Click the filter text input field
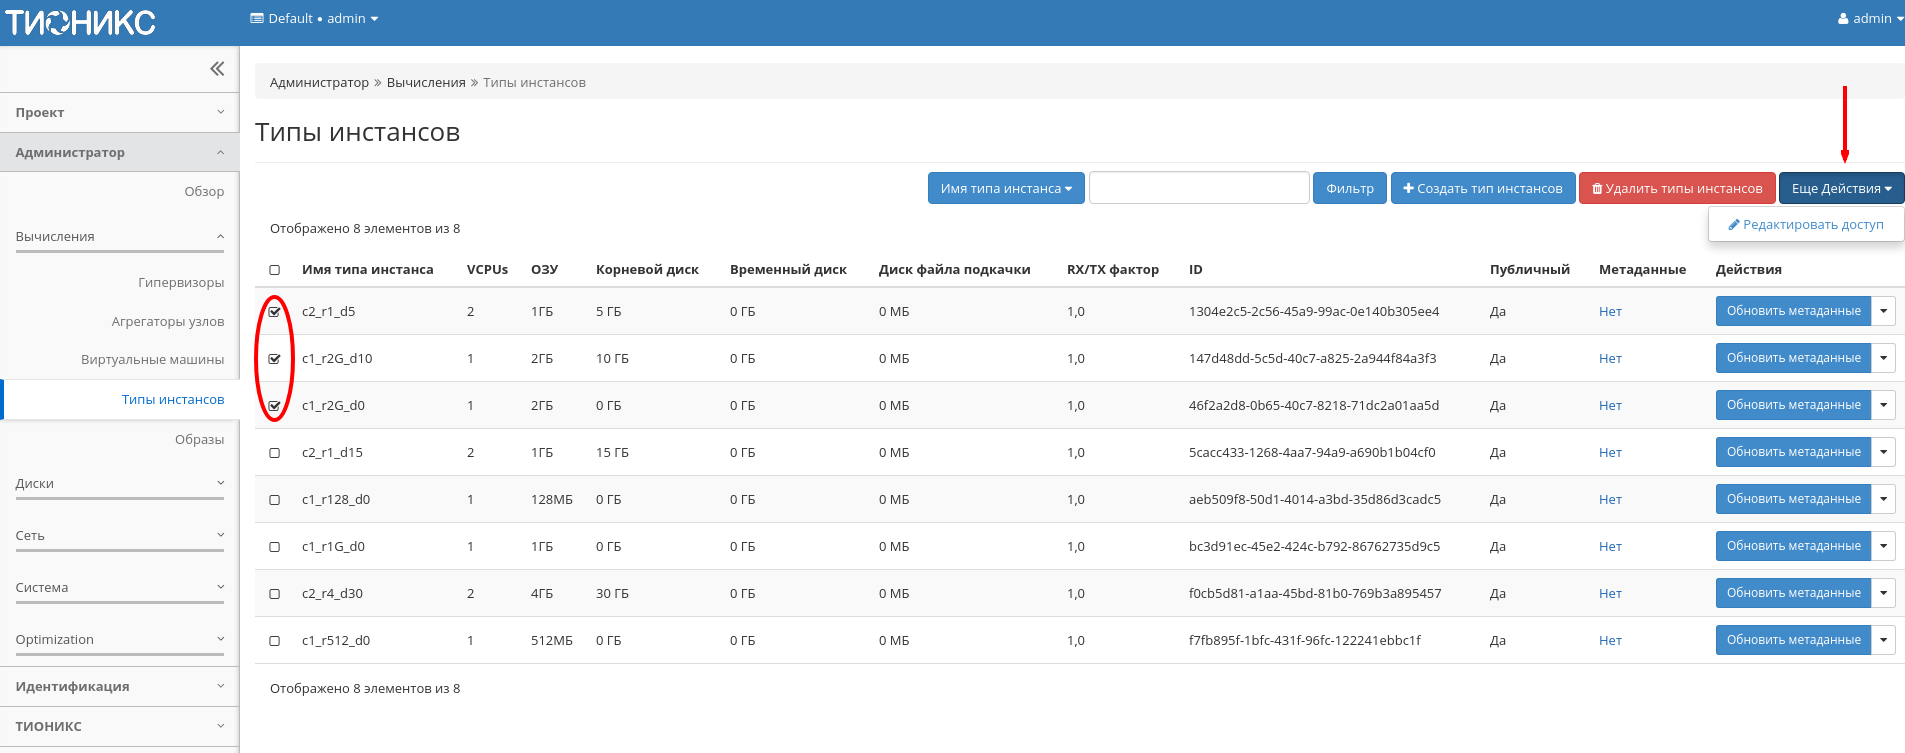Screen dimensions: 1905x753 tap(1198, 188)
